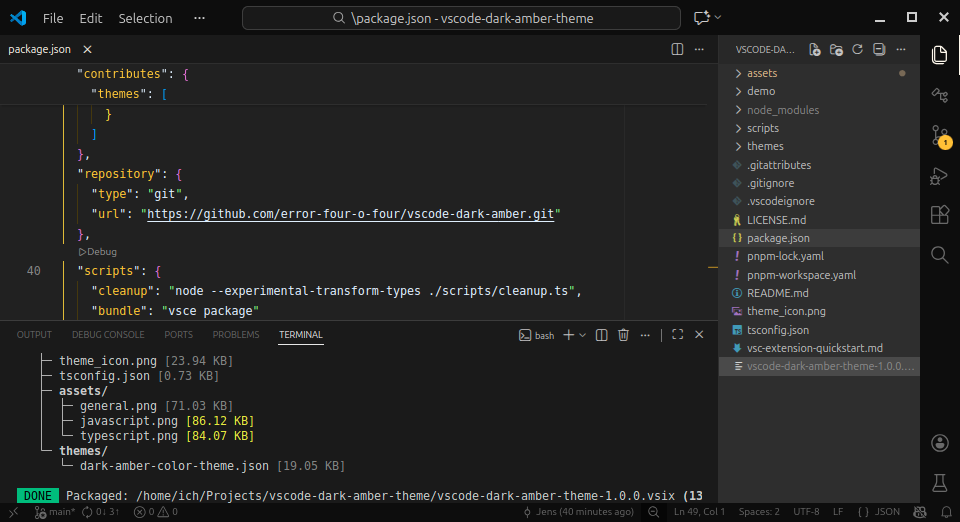Viewport: 960px width, 522px height.
Task: Open the graph view below Explorer icon
Action: pos(940,95)
